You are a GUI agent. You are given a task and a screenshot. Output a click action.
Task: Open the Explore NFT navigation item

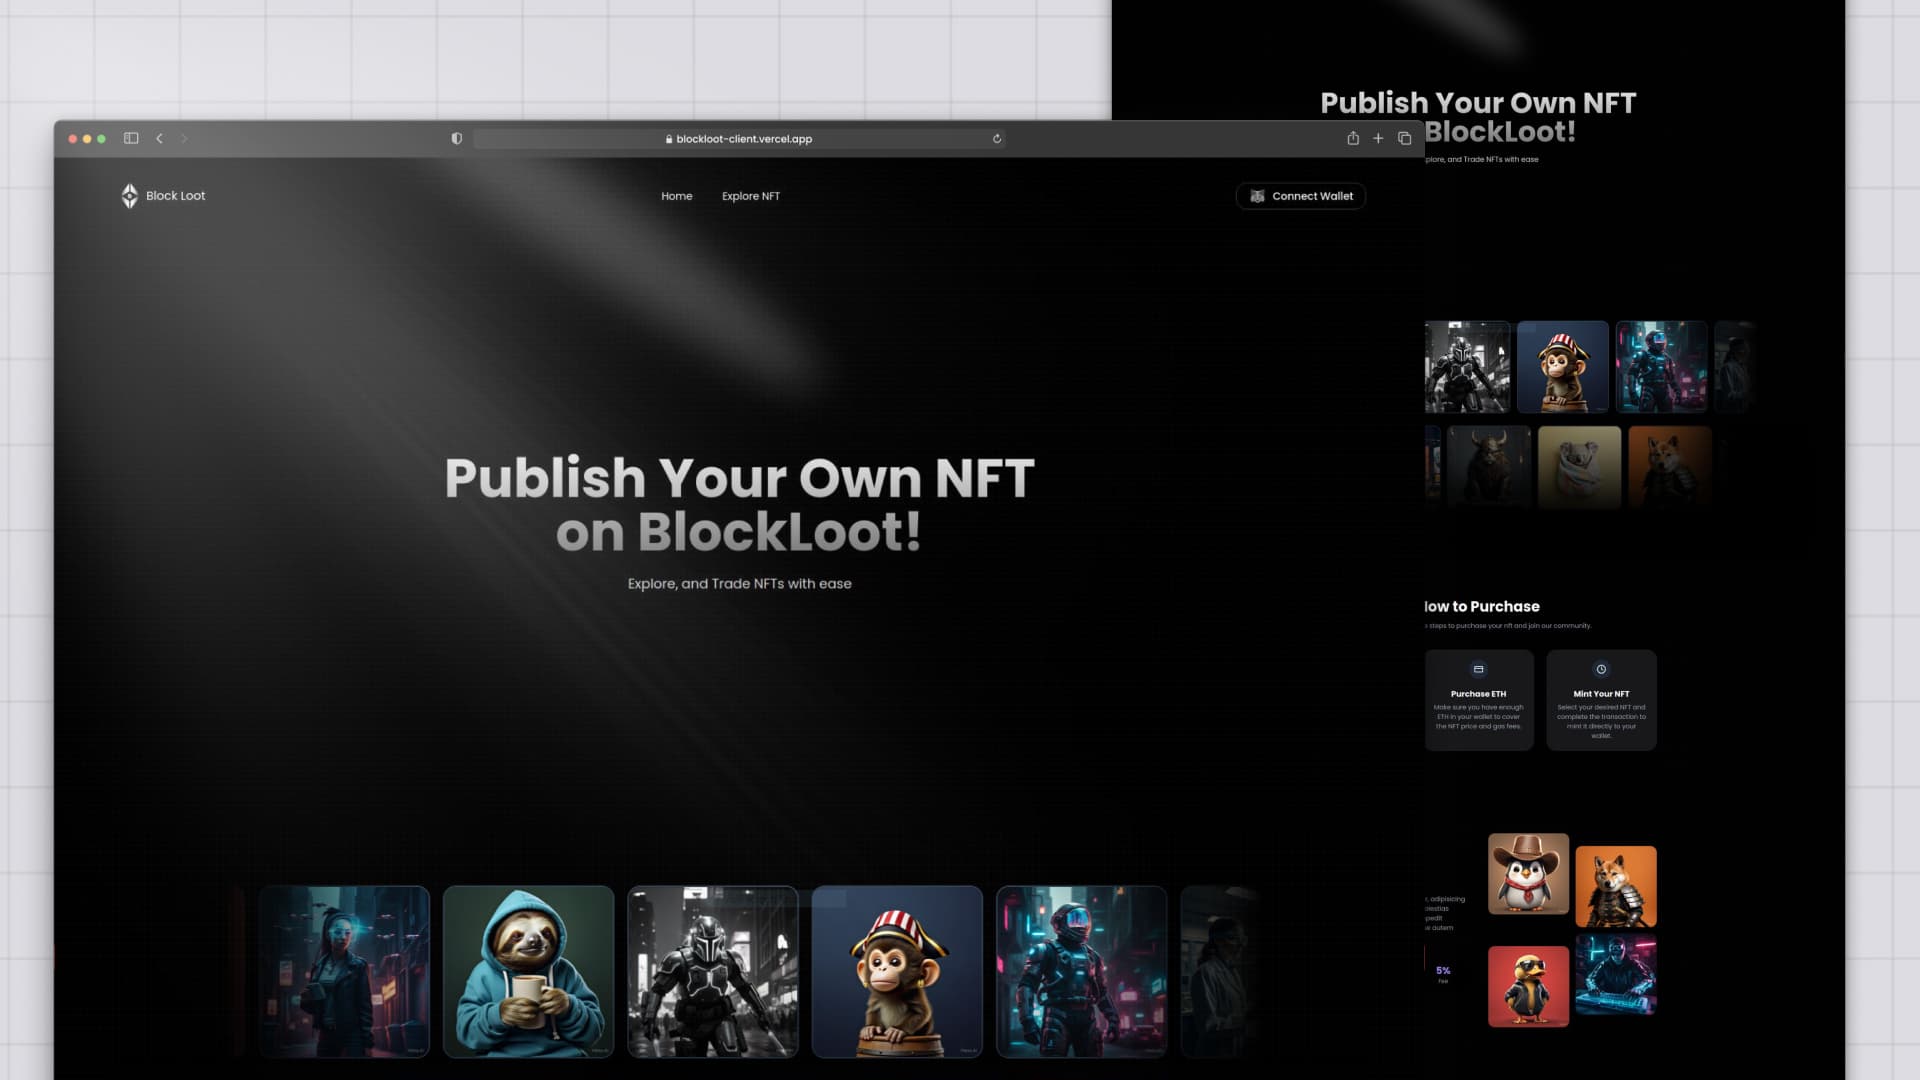point(751,196)
